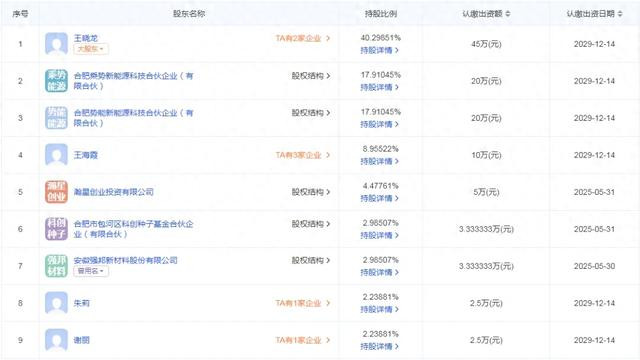View 股权结构 for 合肥市包河区科创种子基金
Image resolution: width=640 pixels, height=360 pixels.
pos(311,224)
